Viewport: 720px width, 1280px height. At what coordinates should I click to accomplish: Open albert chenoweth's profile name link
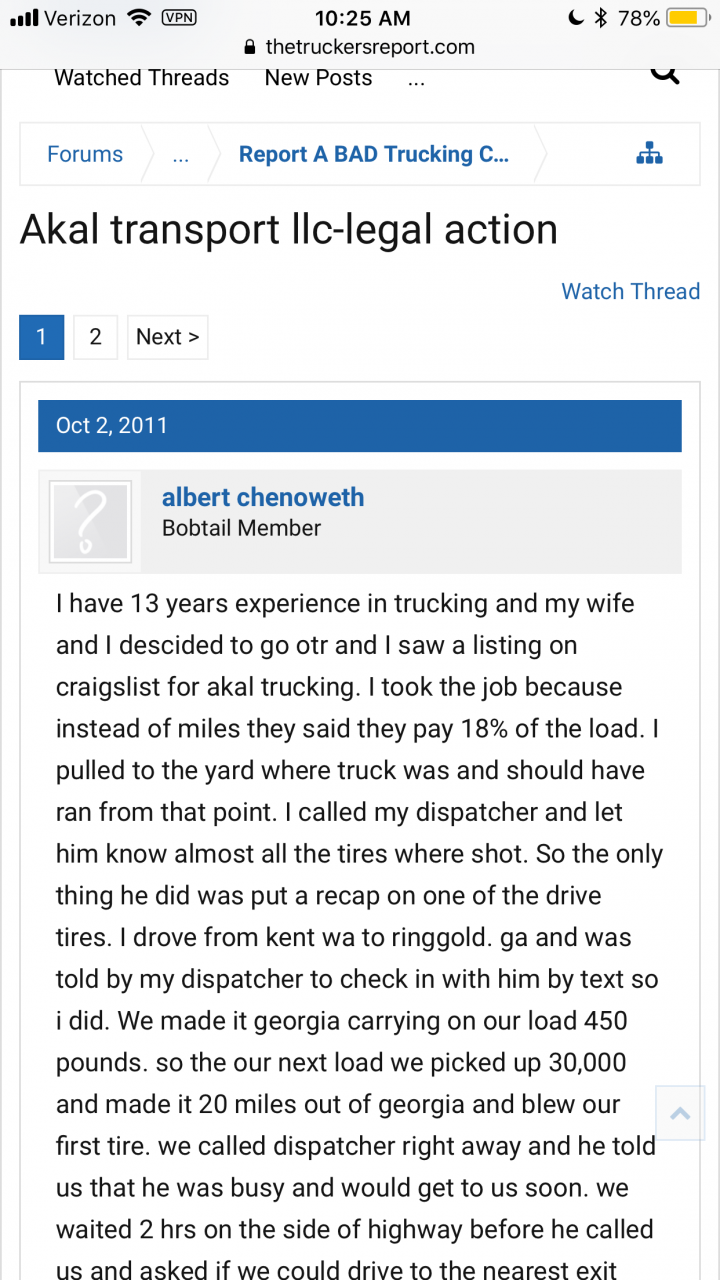263,497
